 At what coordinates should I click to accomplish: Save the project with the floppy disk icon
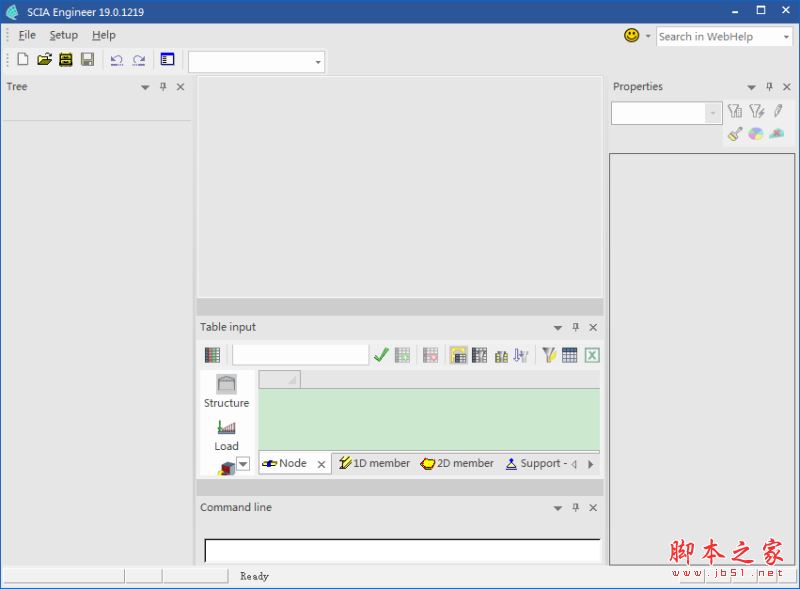pos(87,59)
